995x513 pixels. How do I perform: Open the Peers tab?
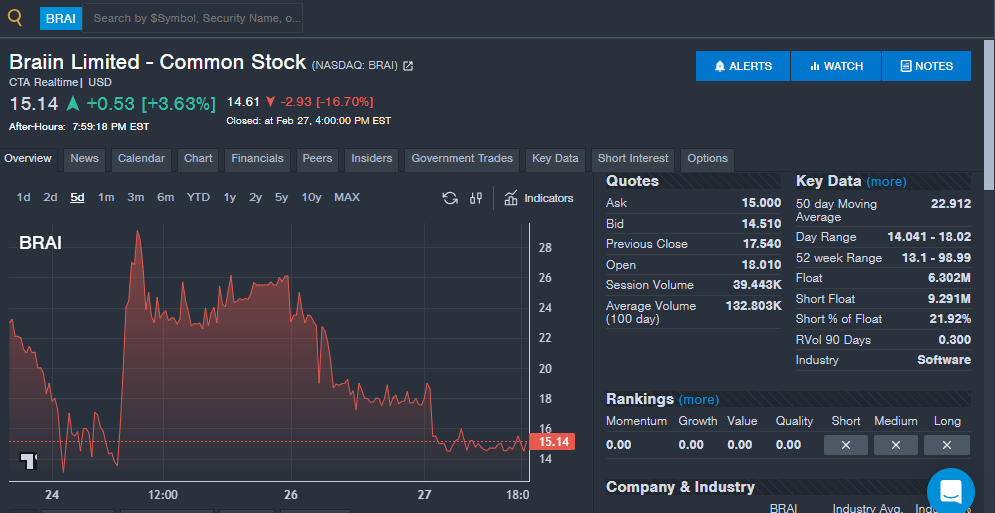pos(317,159)
